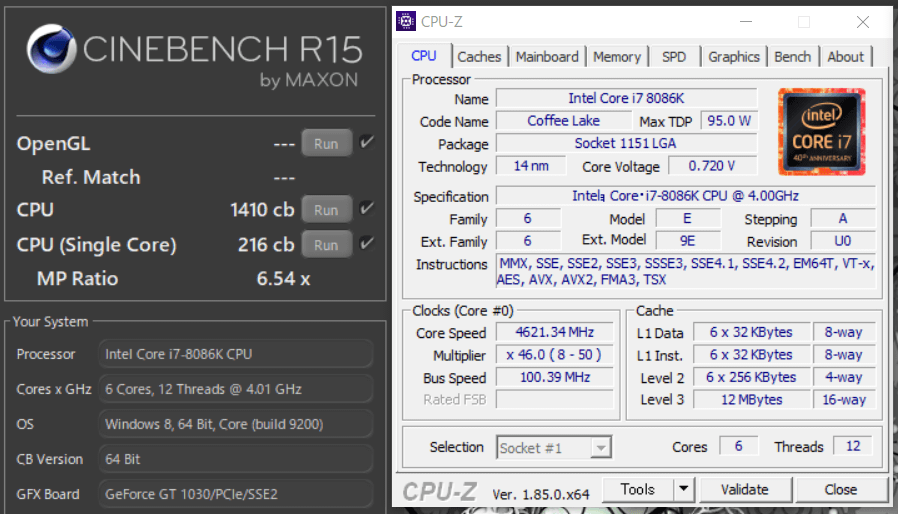Click the CPU-Z app icon in title bar

click(406, 21)
